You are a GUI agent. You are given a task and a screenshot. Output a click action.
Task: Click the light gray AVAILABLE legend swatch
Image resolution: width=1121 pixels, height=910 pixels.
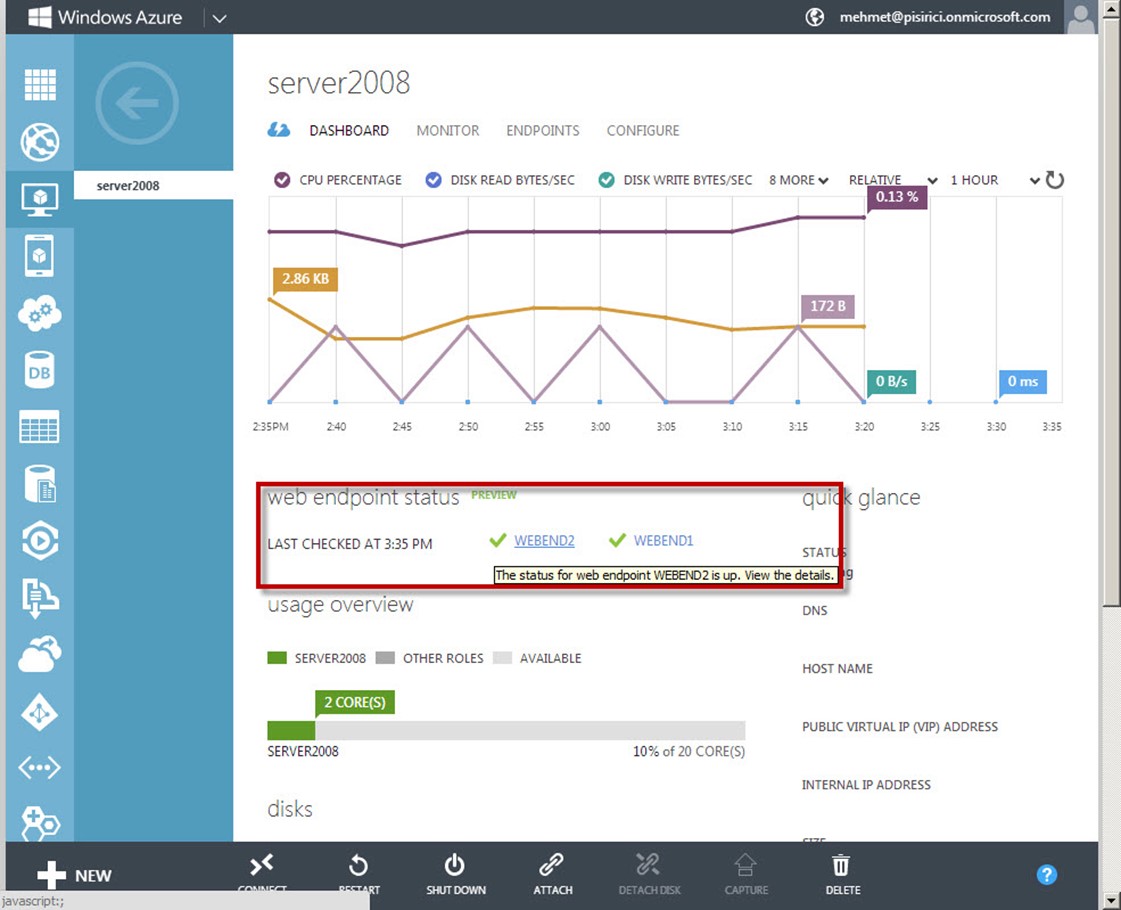pos(503,658)
